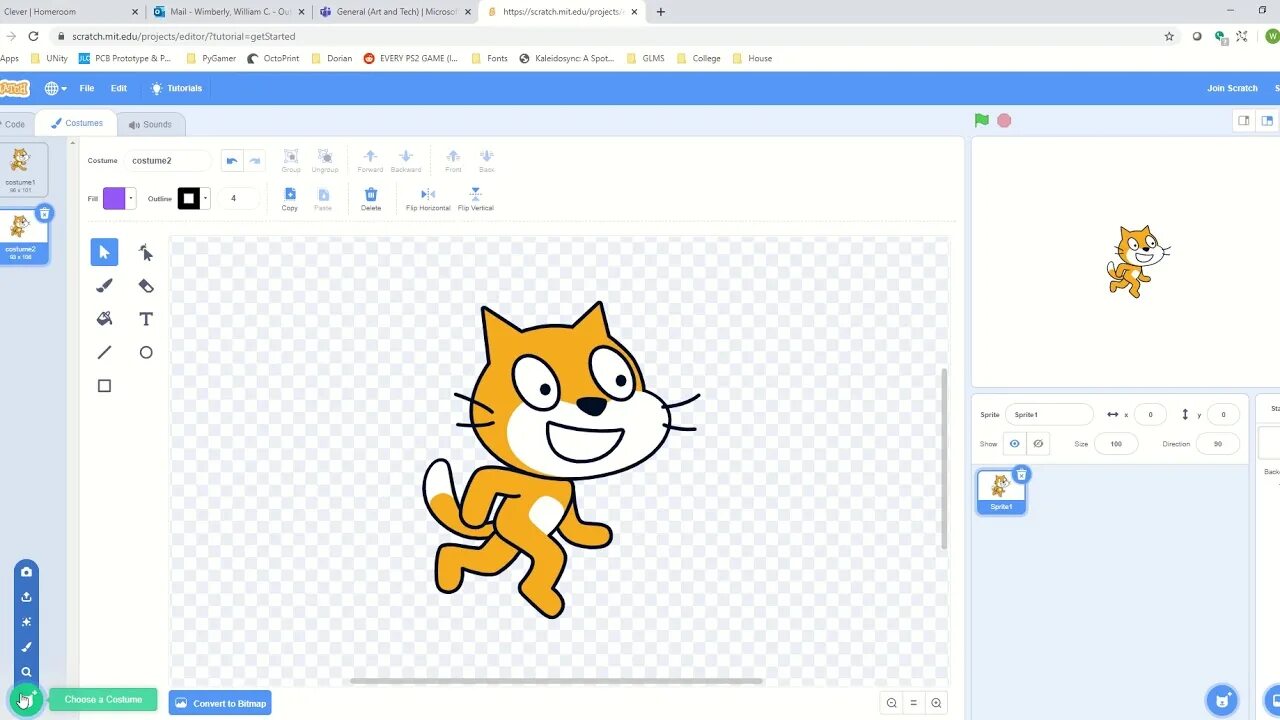This screenshot has height=720, width=1280.
Task: Flip the costume vertically
Action: click(476, 199)
